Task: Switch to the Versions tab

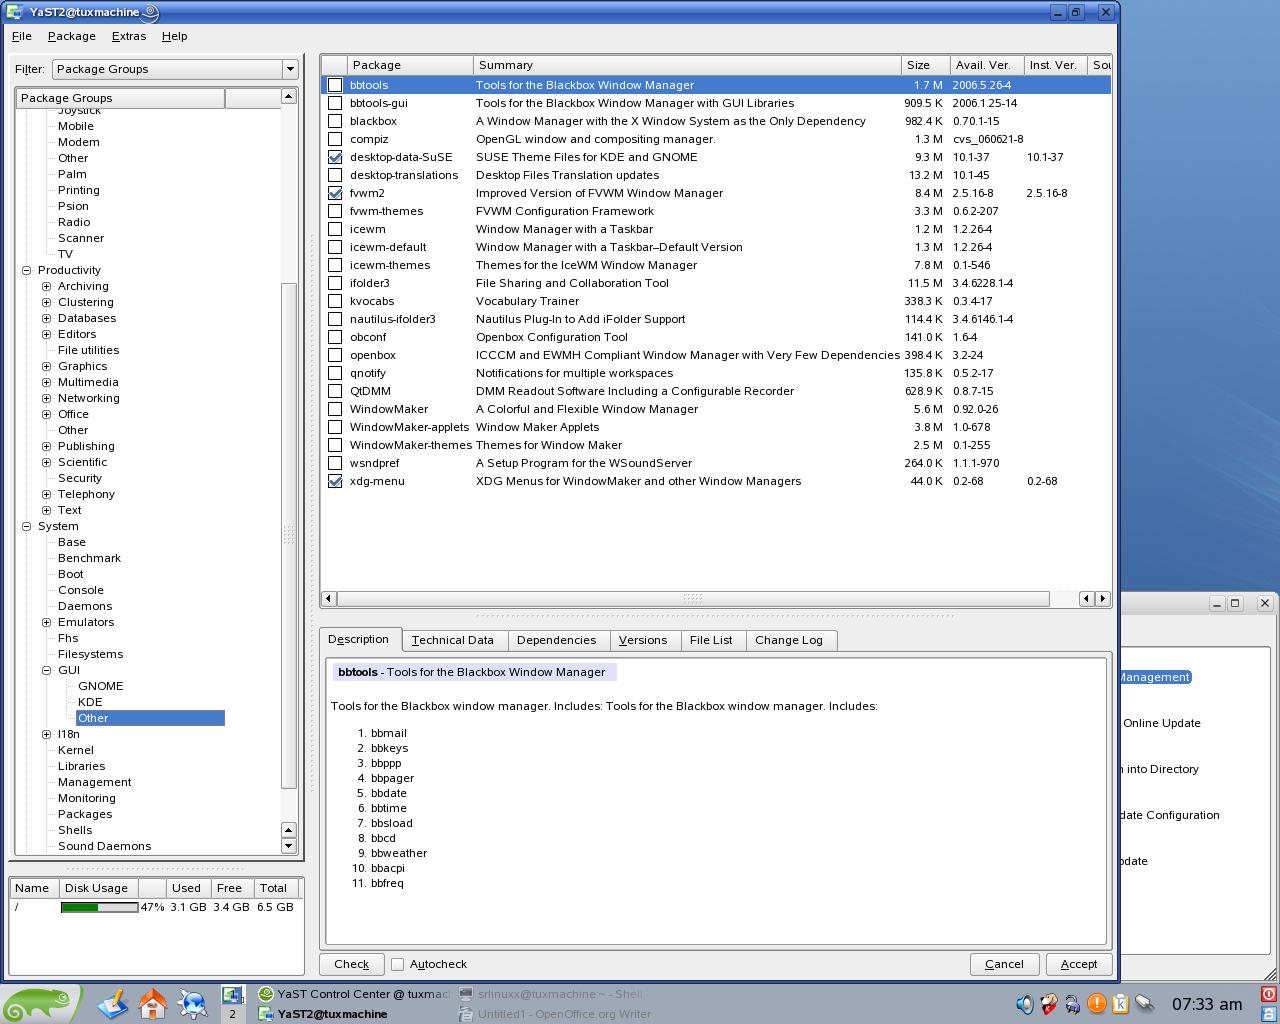Action: pyautogui.click(x=643, y=640)
